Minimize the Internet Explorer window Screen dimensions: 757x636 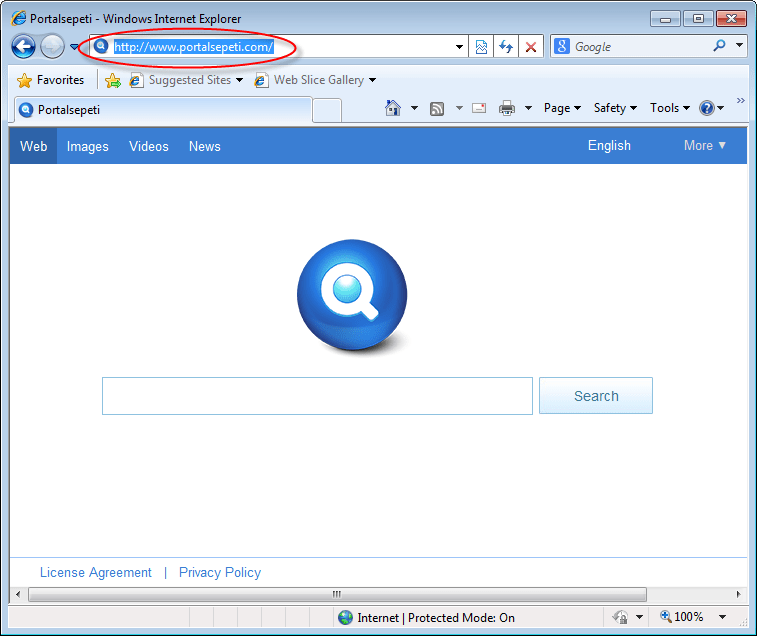point(665,19)
